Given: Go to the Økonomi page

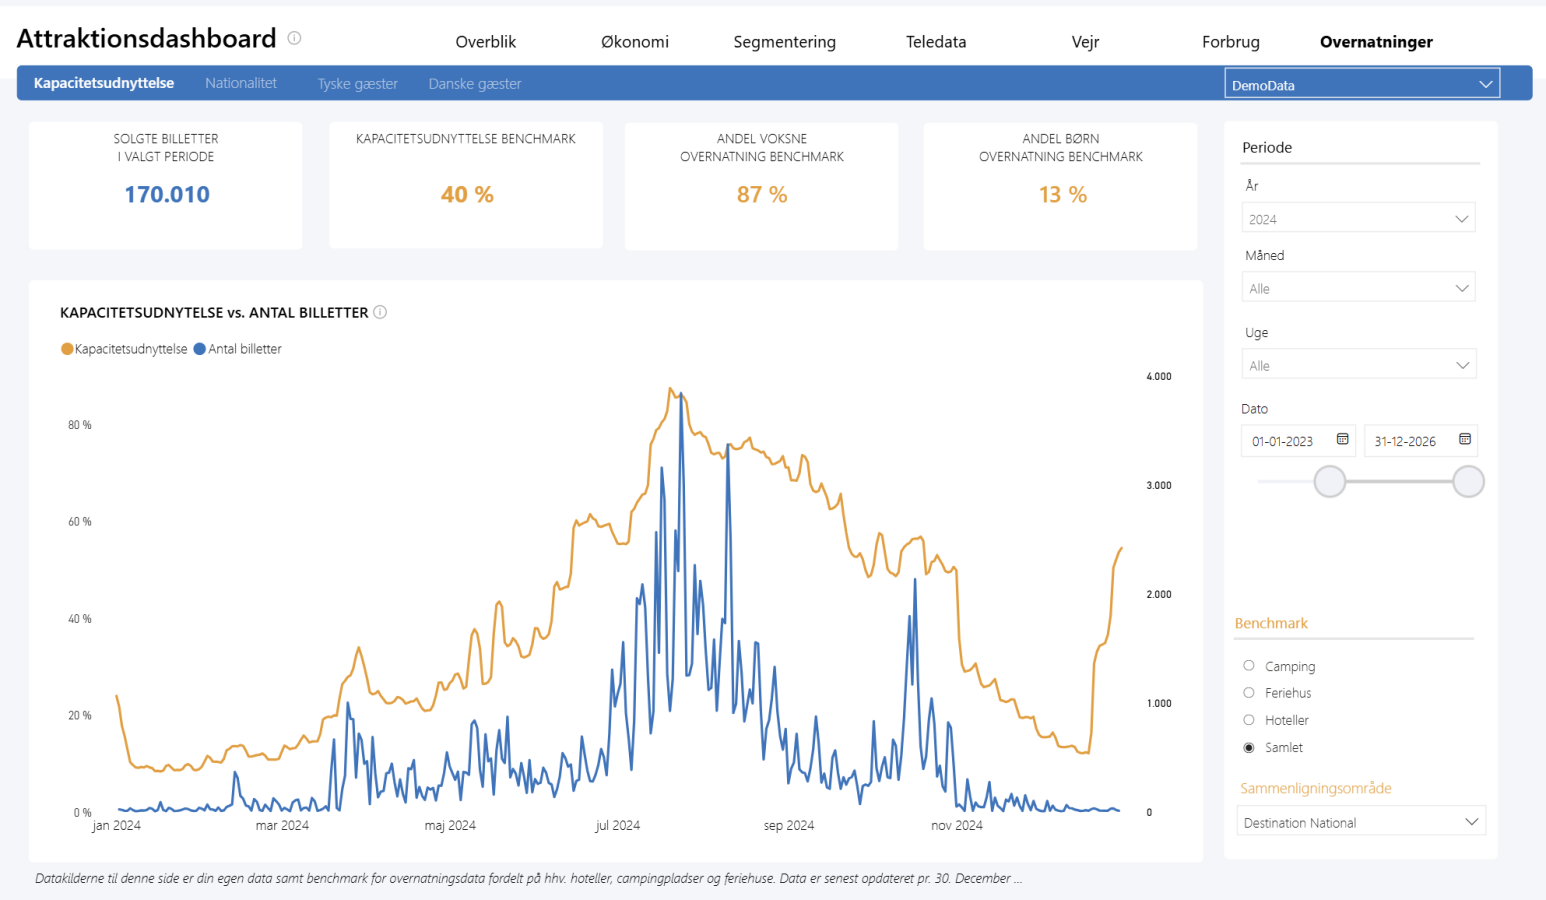Looking at the screenshot, I should [635, 42].
